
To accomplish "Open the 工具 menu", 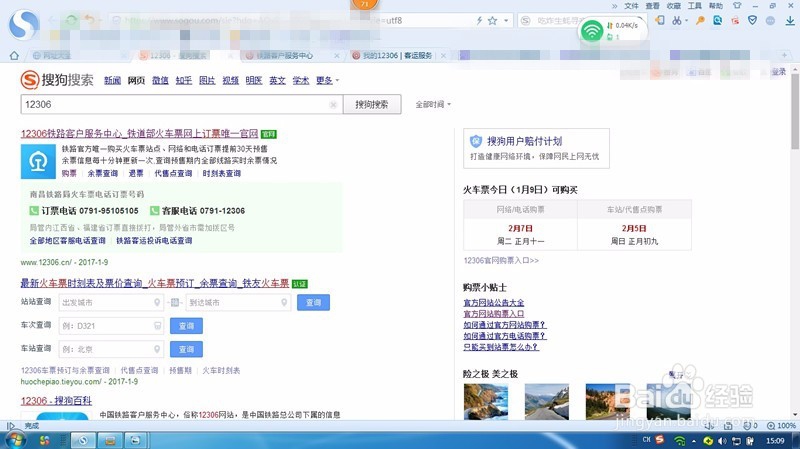I will pos(694,6).
